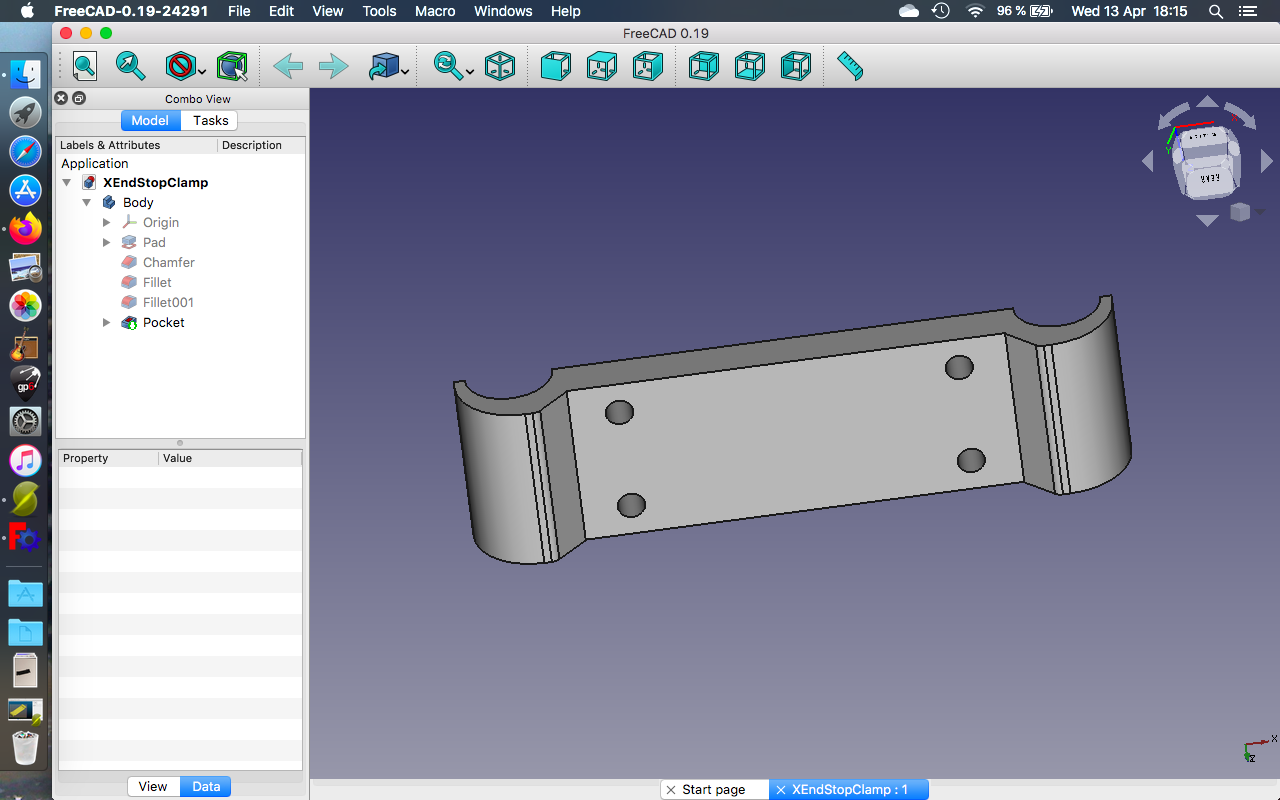Collapse the Body tree node
This screenshot has width=1280, height=800.
[87, 202]
